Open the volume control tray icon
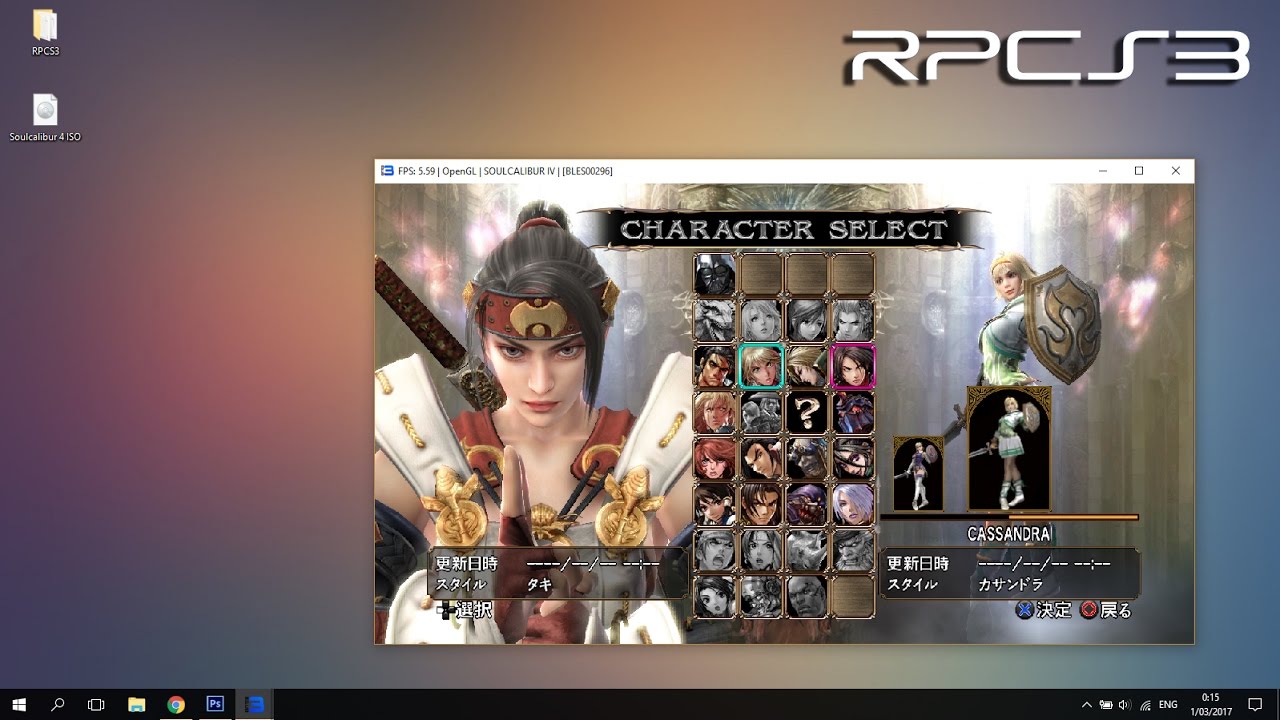 1125,704
